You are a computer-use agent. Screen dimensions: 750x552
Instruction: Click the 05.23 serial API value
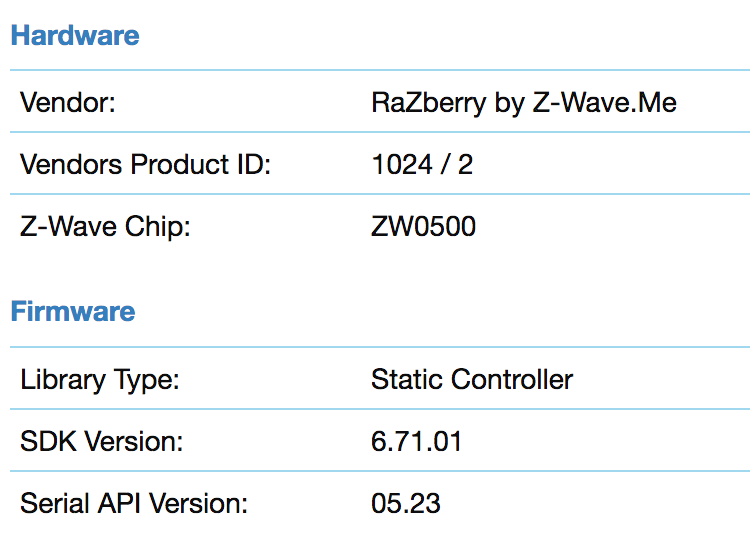(406, 504)
